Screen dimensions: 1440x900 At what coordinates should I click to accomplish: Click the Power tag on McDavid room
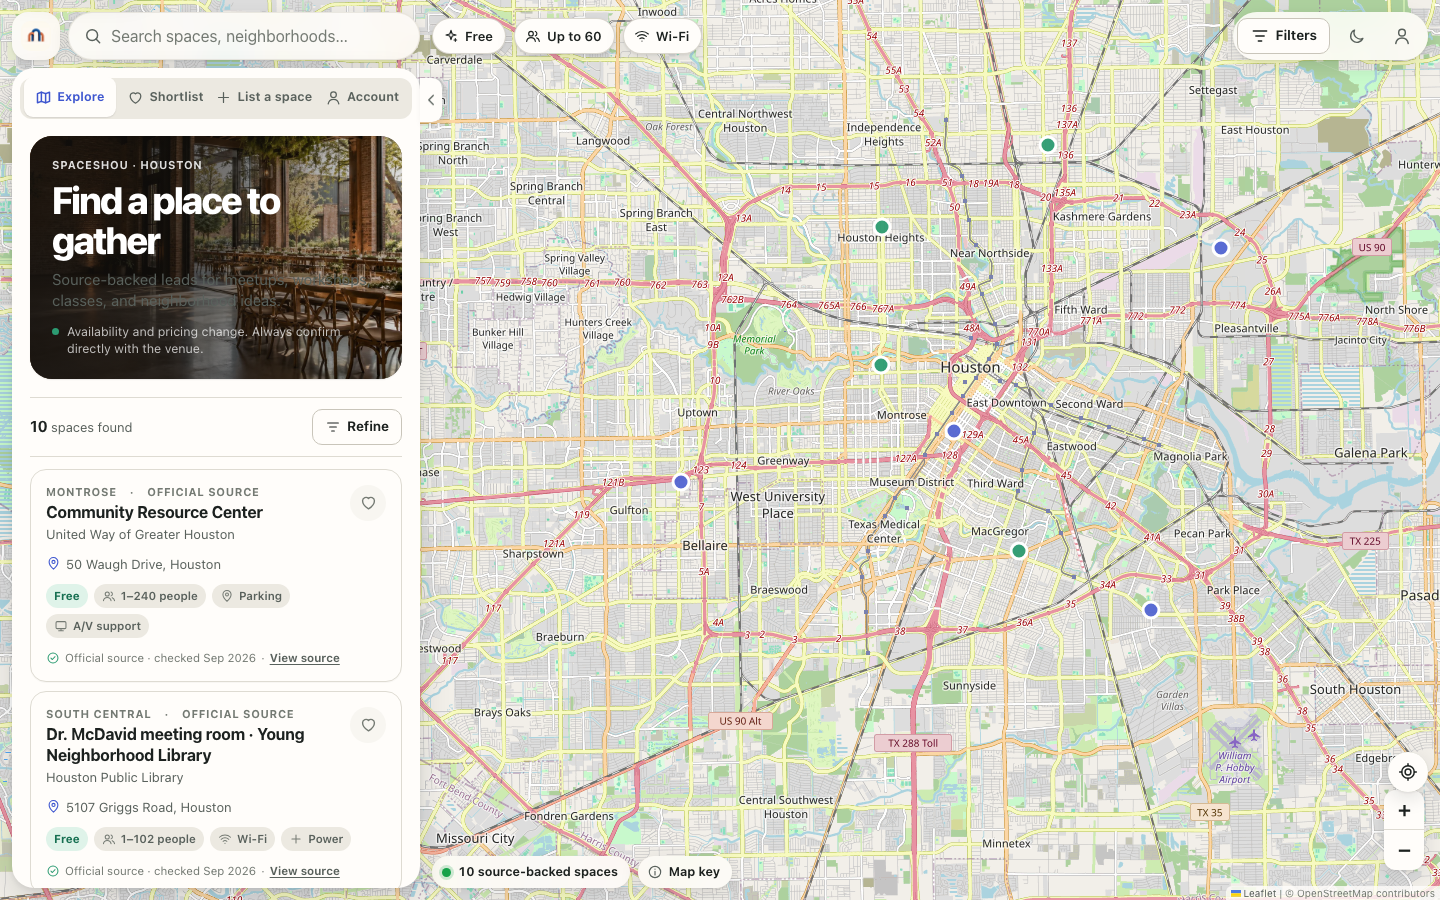coord(316,839)
